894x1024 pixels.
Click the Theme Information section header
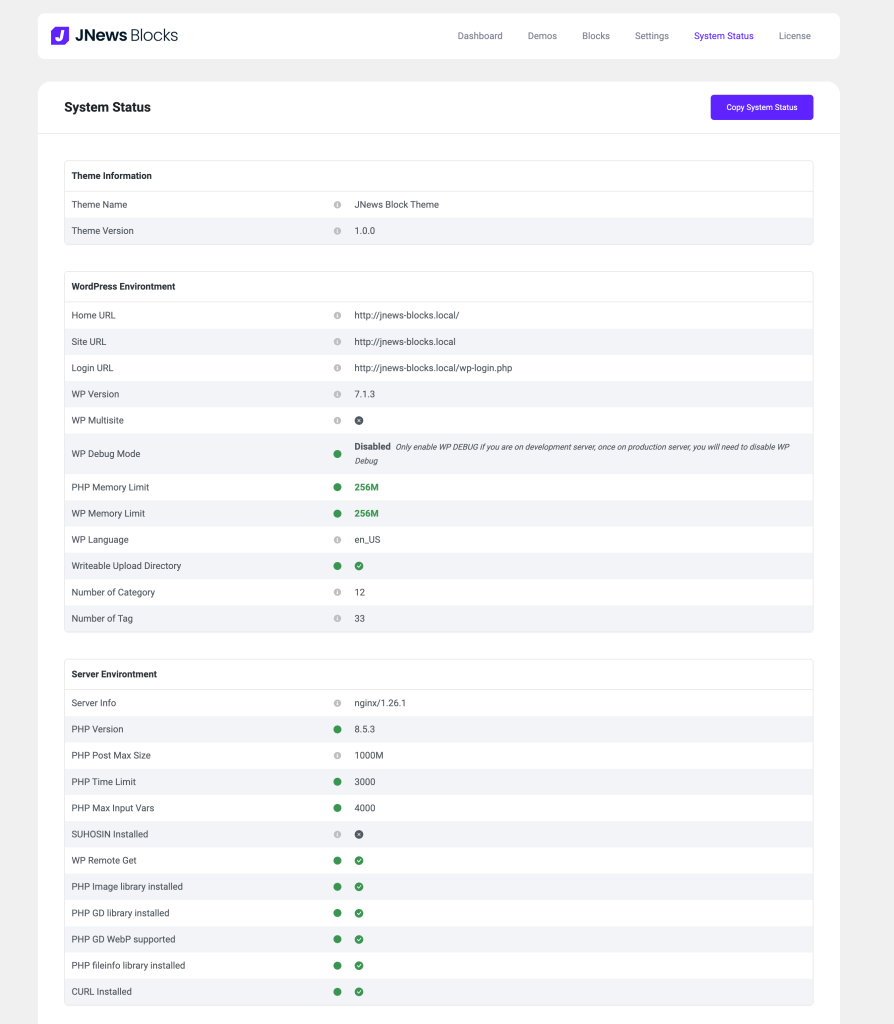point(112,176)
